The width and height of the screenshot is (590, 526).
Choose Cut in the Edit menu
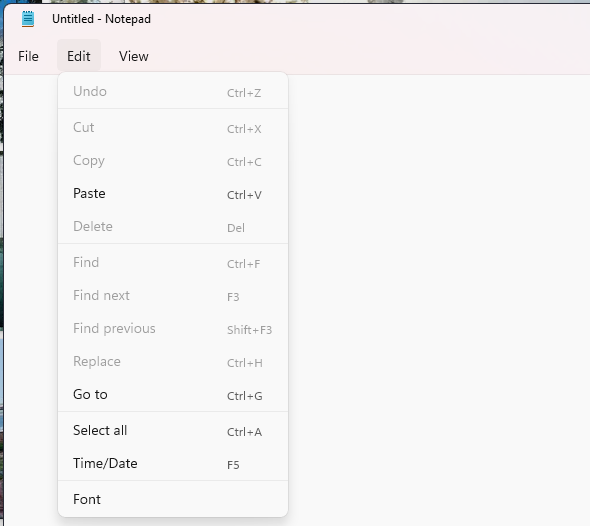173,128
